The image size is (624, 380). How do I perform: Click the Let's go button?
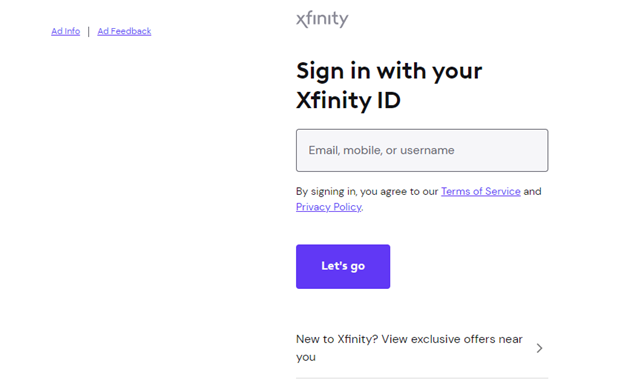(343, 266)
